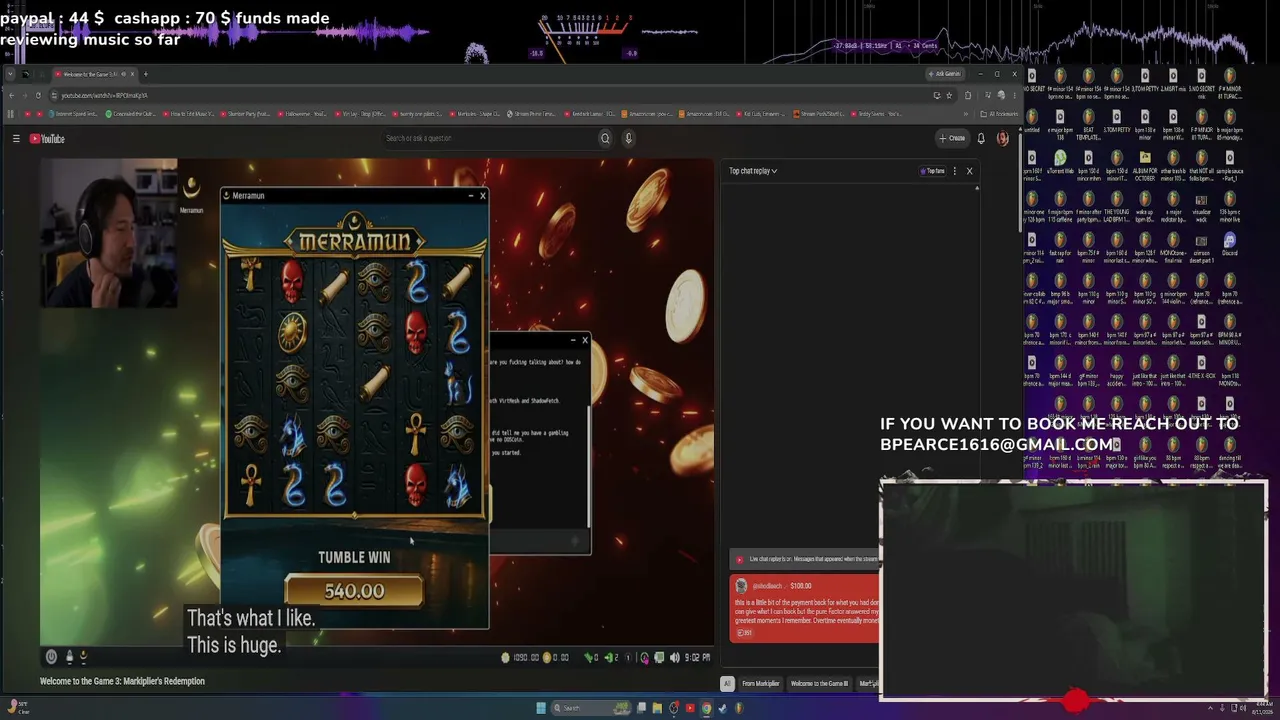Open YouTube notifications bell
This screenshot has height=720, width=1280.
click(x=981, y=138)
